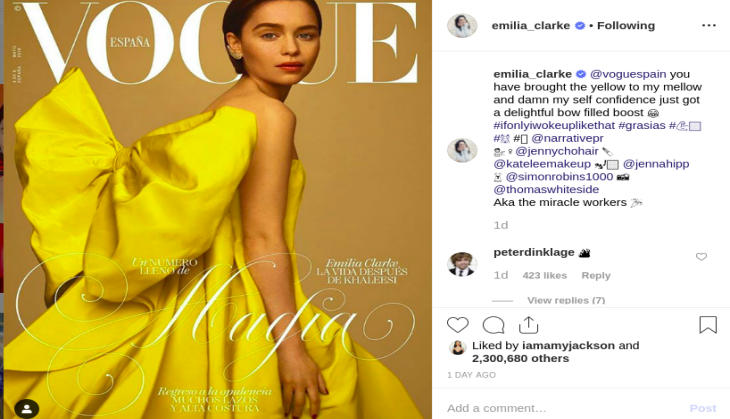Share the post with the upload arrow icon

point(528,324)
